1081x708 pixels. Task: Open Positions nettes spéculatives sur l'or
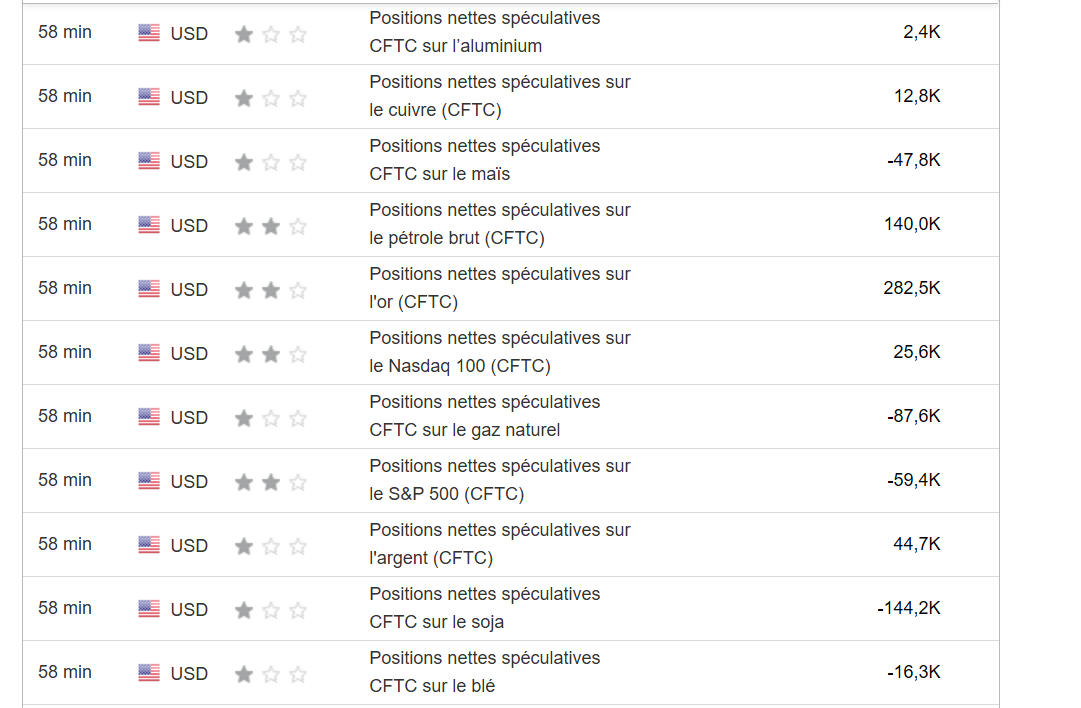pos(500,288)
